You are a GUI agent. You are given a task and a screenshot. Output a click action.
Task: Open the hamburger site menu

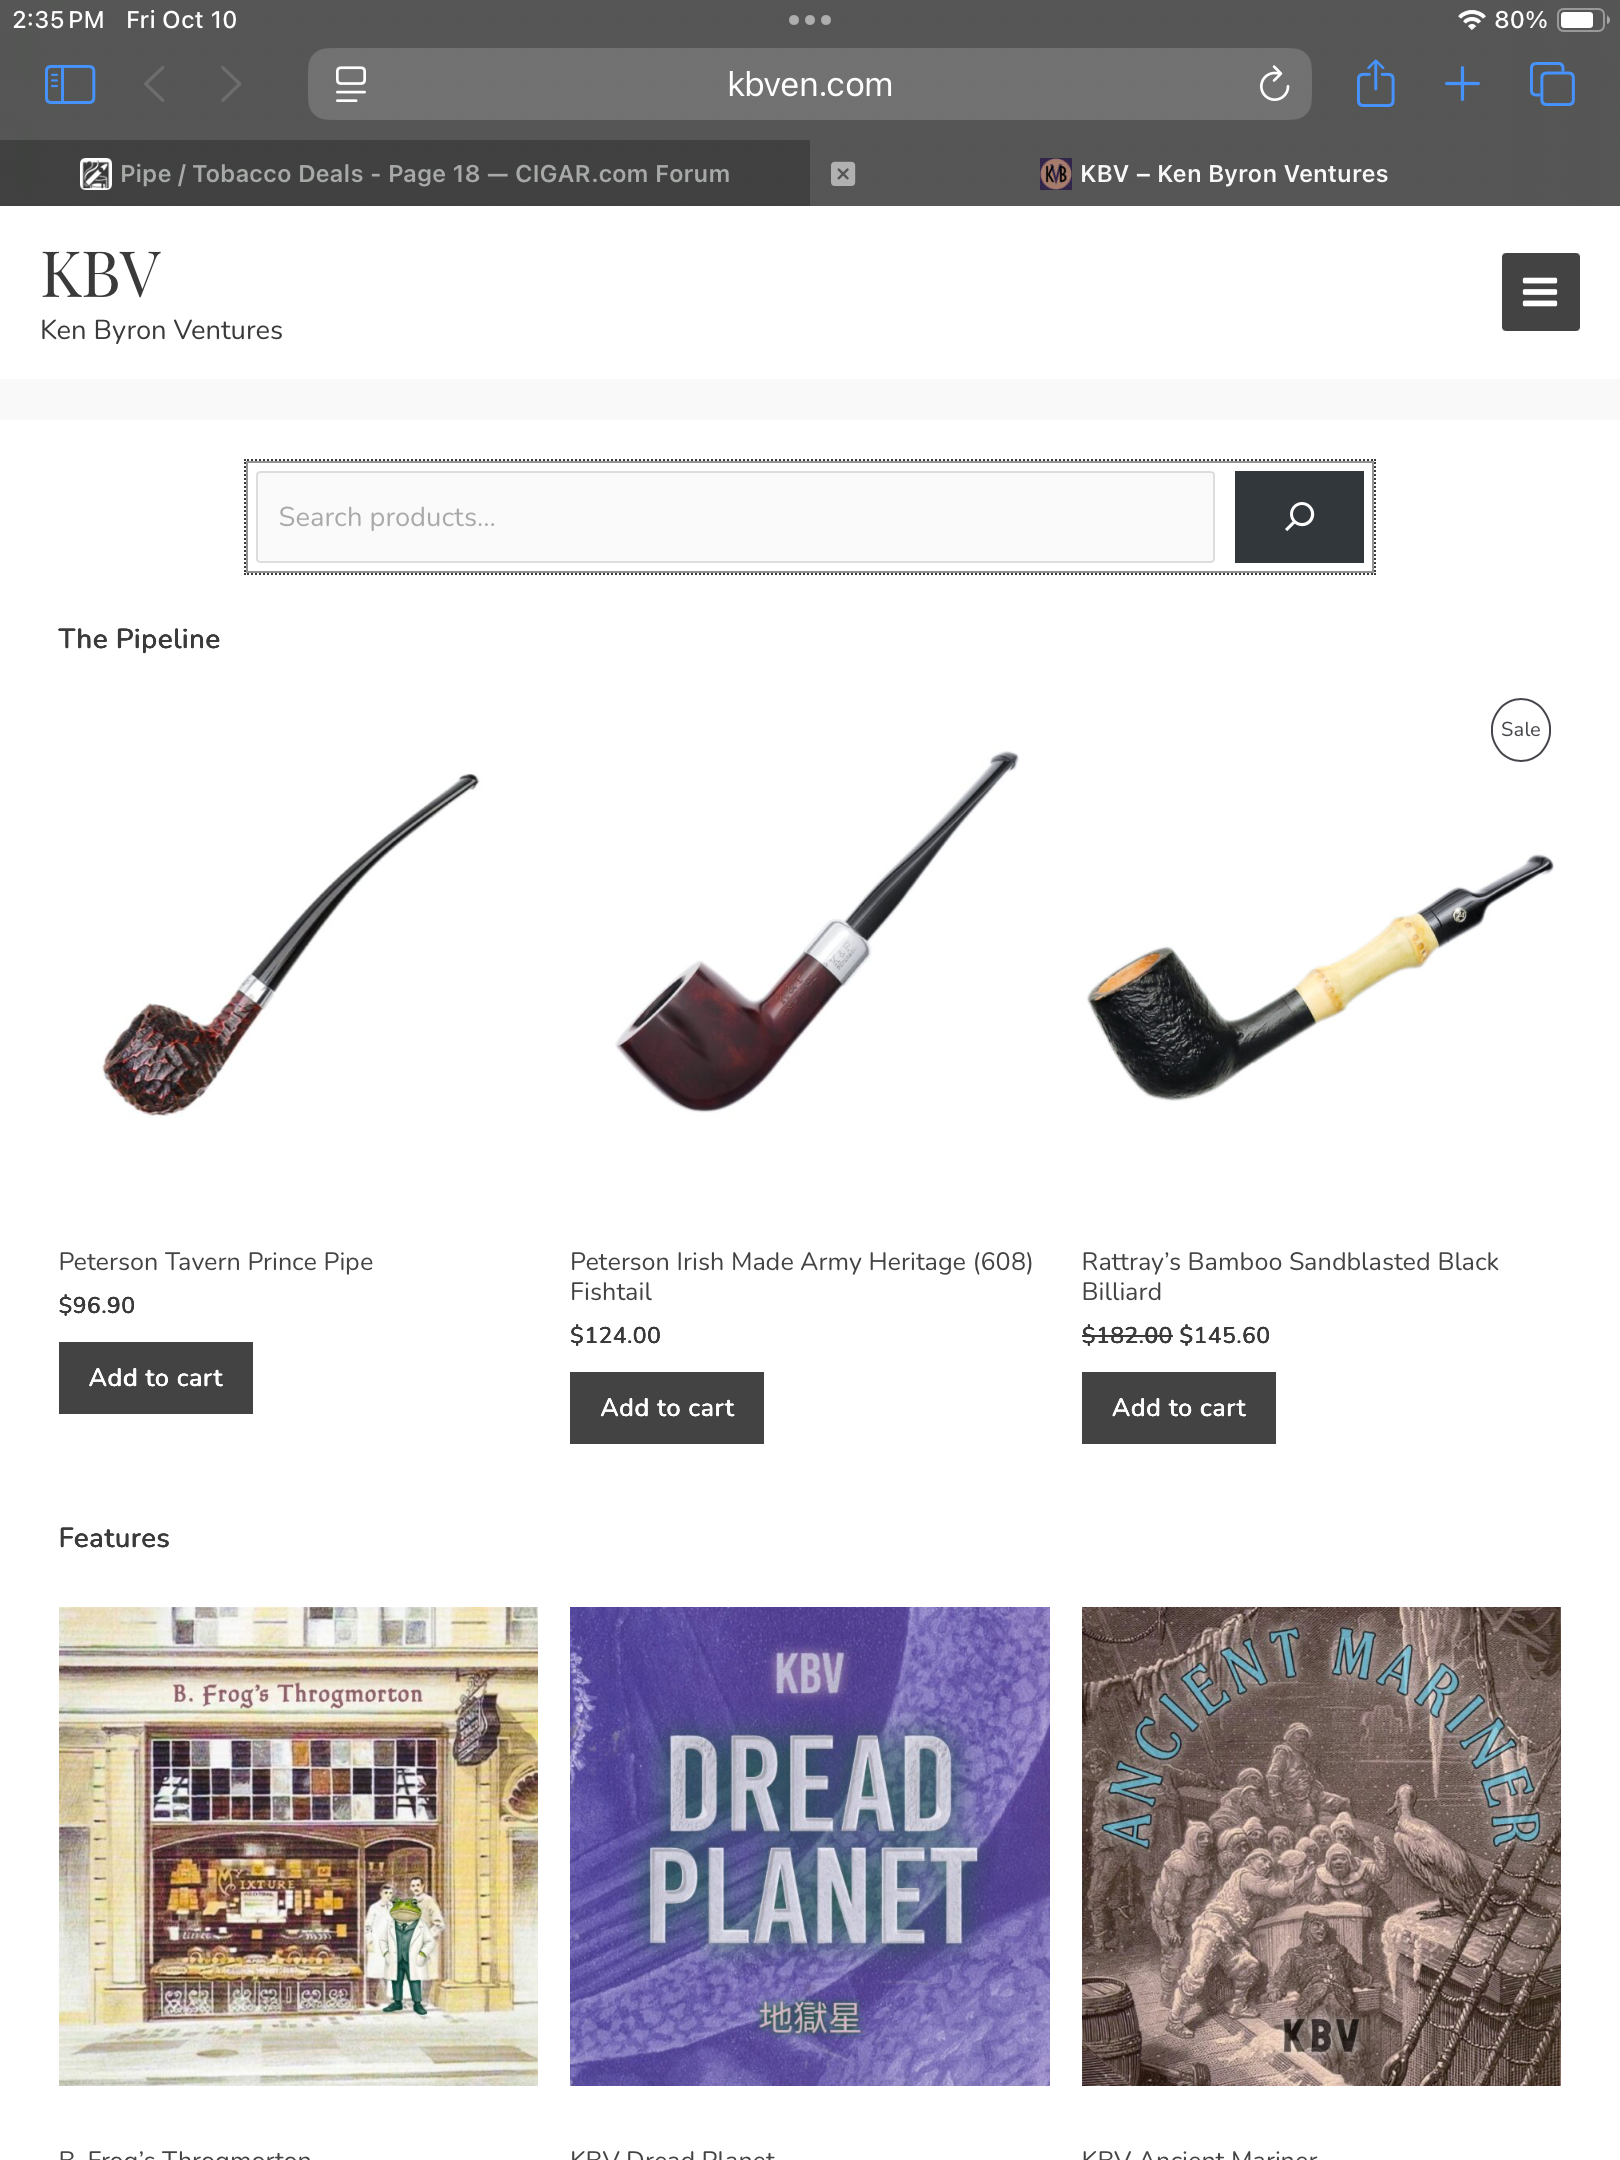point(1540,292)
